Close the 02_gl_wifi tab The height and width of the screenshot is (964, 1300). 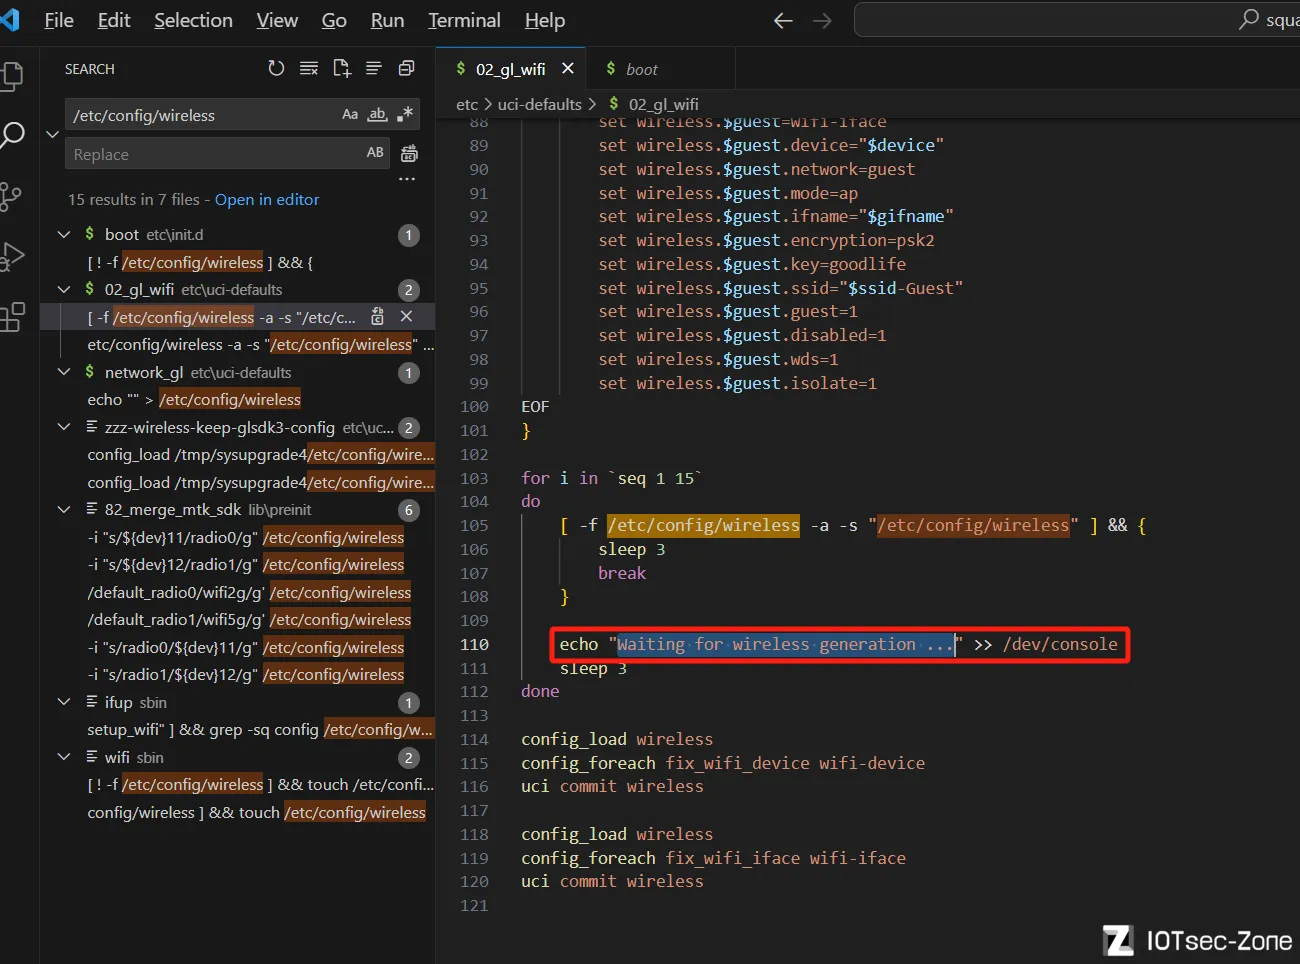pyautogui.click(x=568, y=68)
